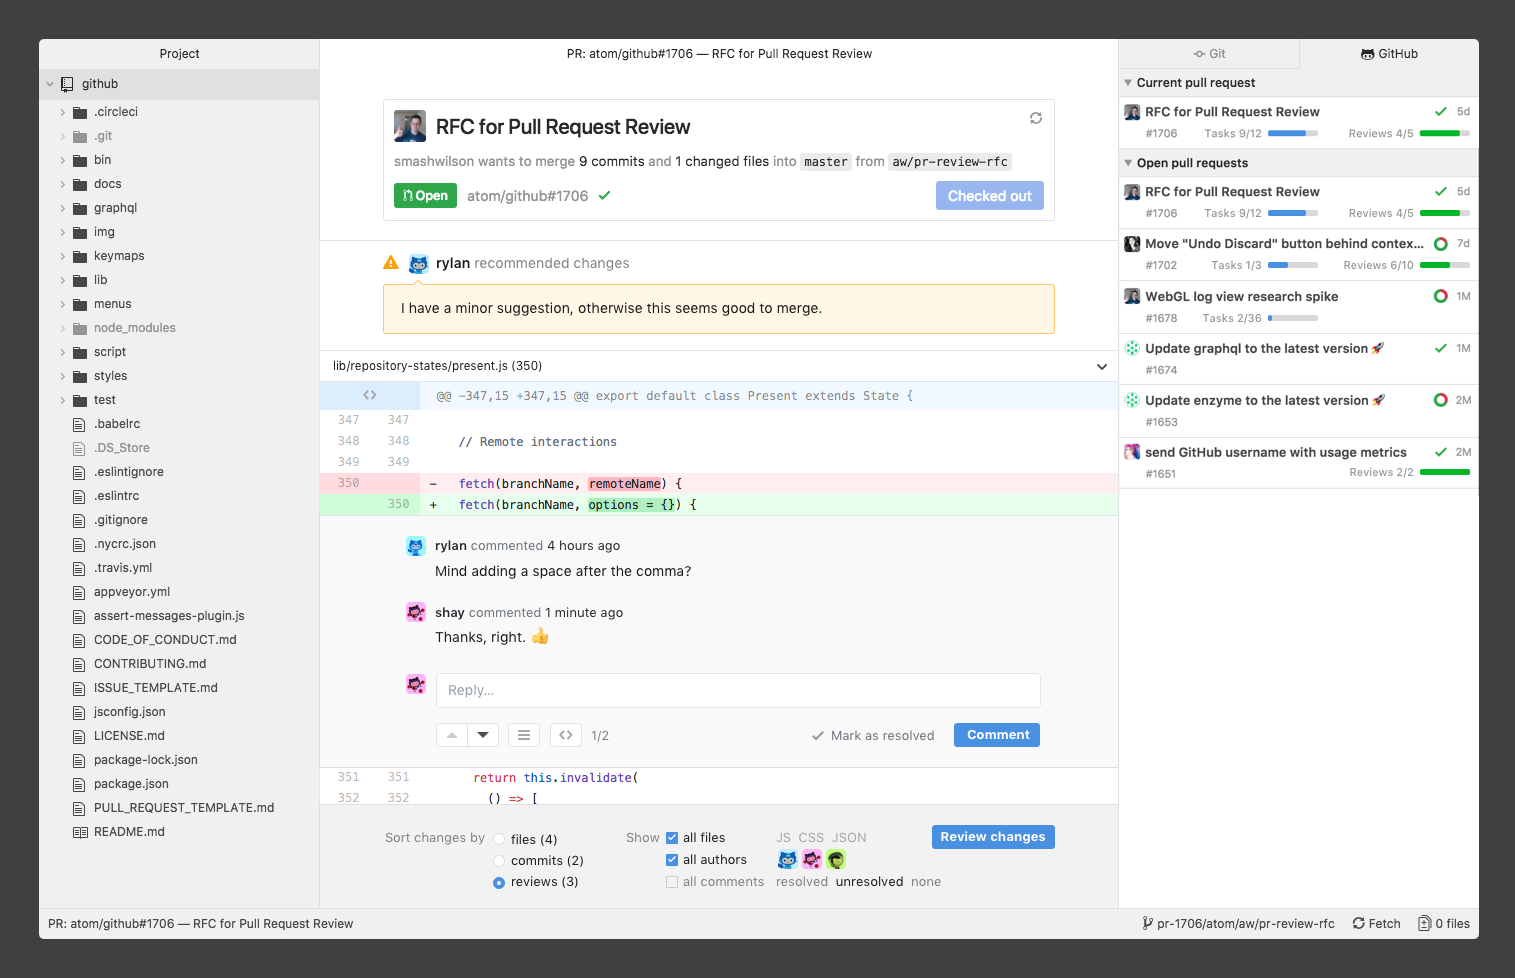The height and width of the screenshot is (978, 1515).
Task: Click the blue author avatar filter icon
Action: point(788,859)
